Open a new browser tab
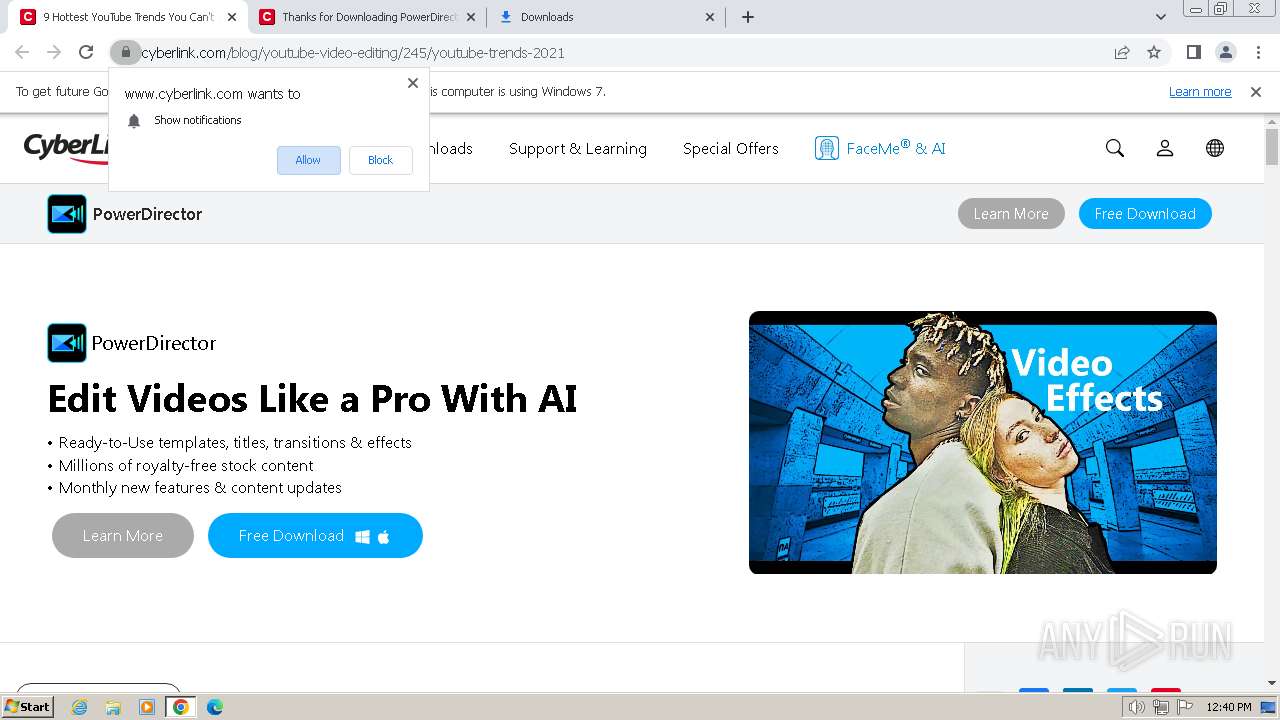This screenshot has width=1280, height=720. (x=748, y=17)
